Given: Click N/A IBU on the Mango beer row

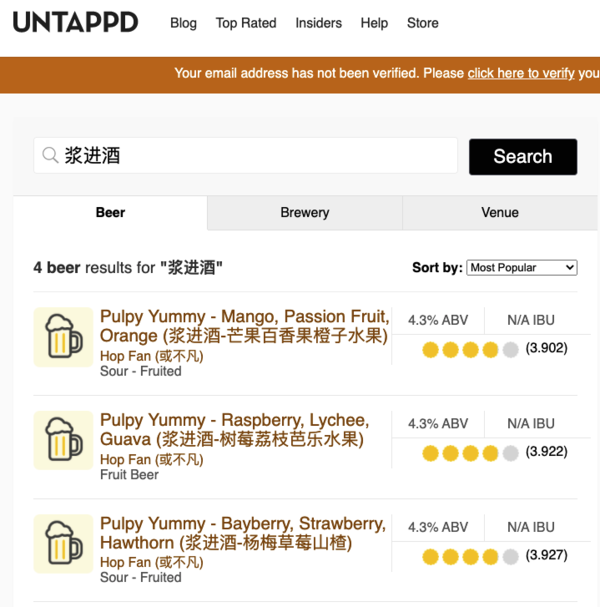Looking at the screenshot, I should tap(531, 320).
